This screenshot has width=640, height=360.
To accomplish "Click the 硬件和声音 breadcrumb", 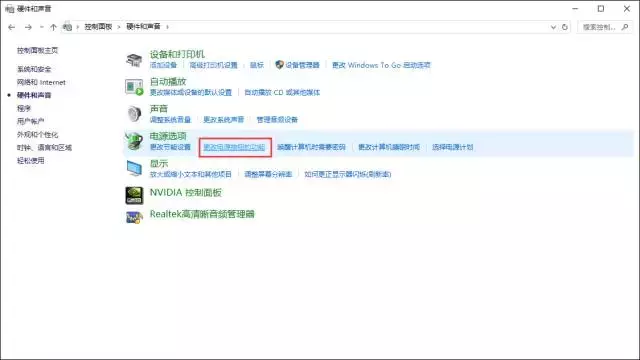I will coord(143,27).
